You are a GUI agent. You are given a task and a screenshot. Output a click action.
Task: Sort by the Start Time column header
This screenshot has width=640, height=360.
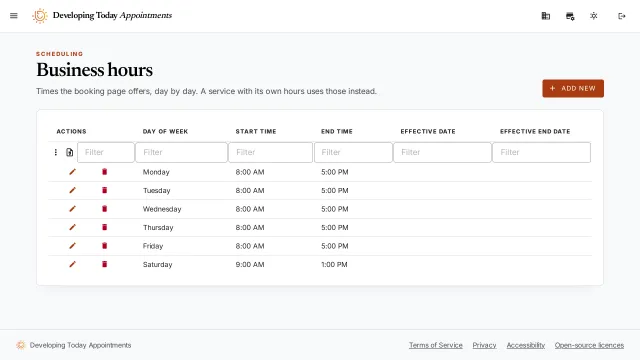point(256,131)
